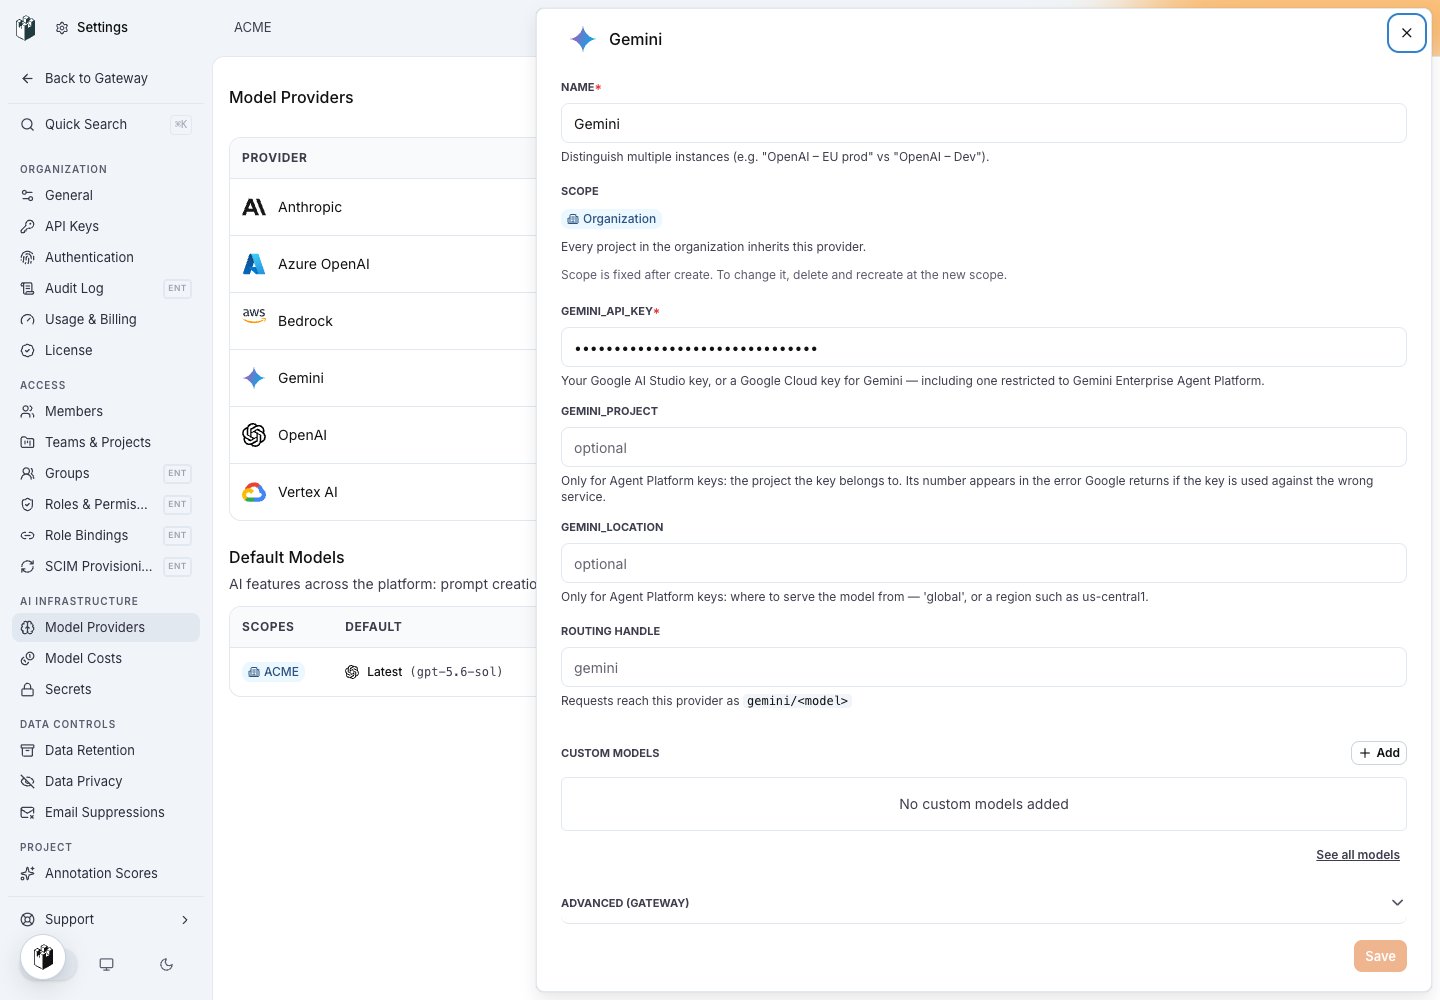The height and width of the screenshot is (1000, 1440).
Task: Click the Anthropic logo in the provider list
Action: tap(254, 207)
